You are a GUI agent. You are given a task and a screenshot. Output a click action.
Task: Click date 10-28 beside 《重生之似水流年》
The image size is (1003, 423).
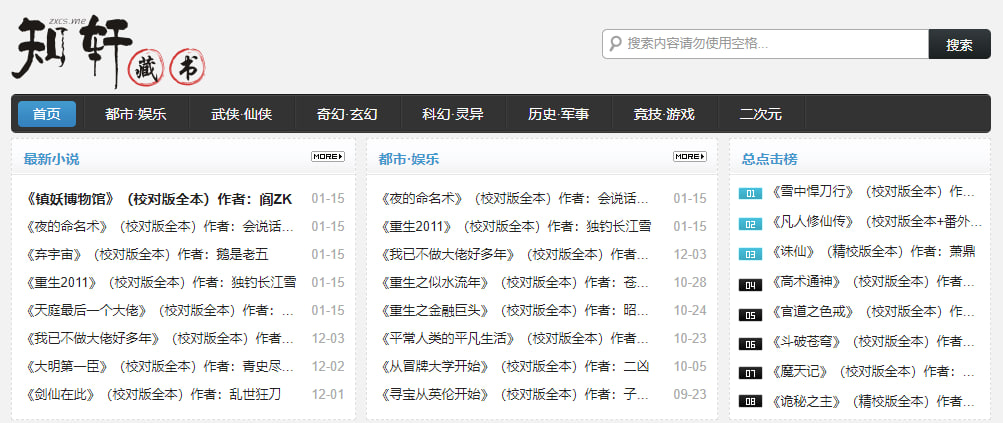(690, 282)
